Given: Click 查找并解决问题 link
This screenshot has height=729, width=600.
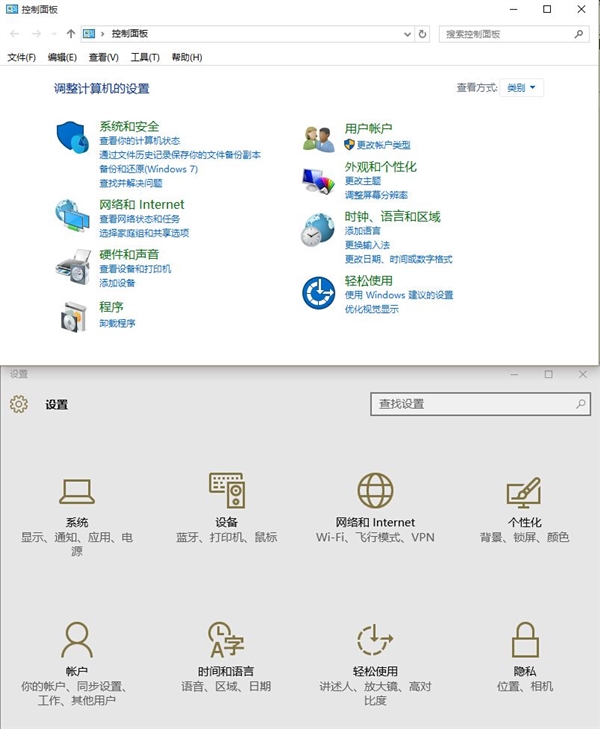Looking at the screenshot, I should (x=131, y=183).
